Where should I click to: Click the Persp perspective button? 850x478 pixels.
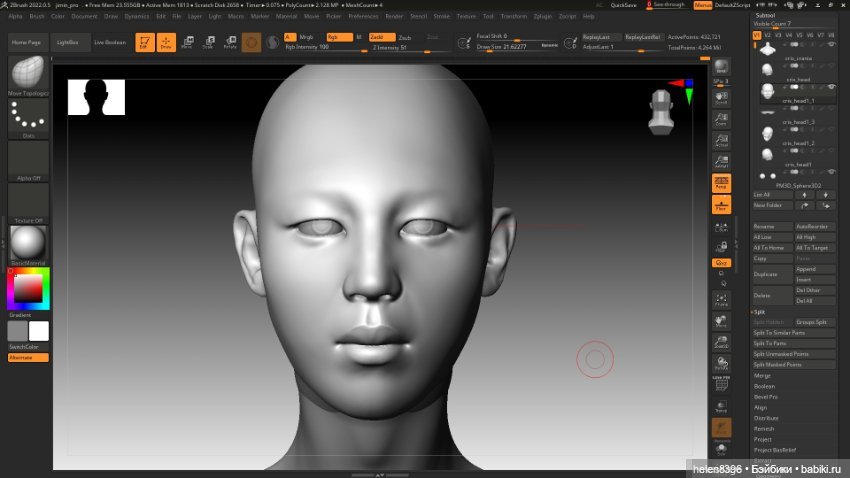pyautogui.click(x=721, y=183)
